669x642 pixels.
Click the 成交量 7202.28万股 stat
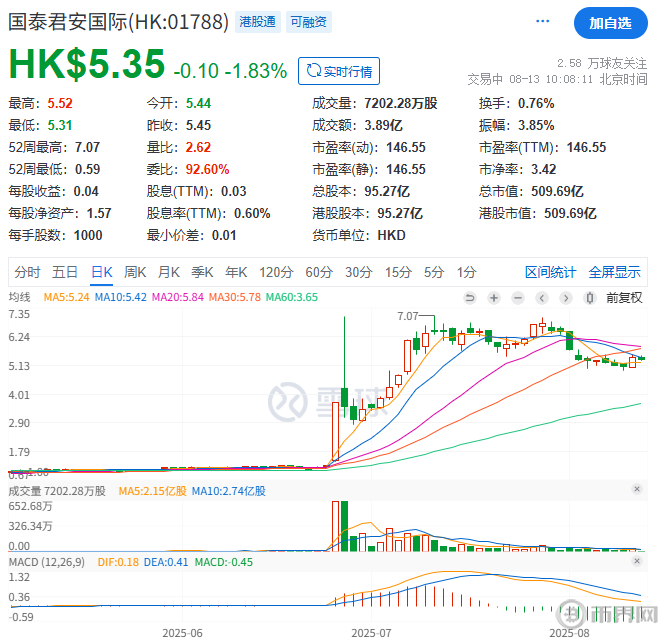(x=375, y=103)
